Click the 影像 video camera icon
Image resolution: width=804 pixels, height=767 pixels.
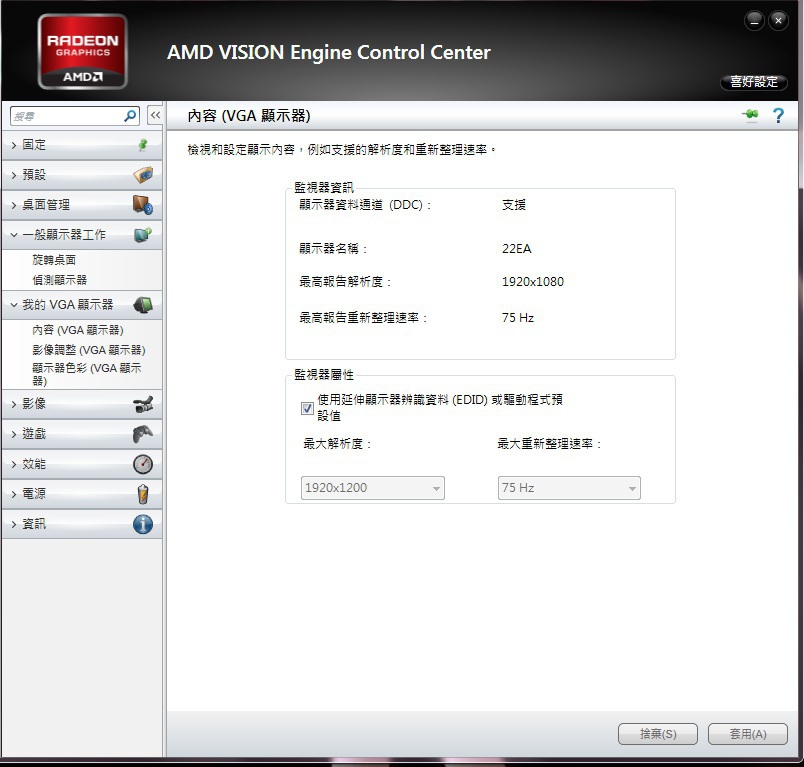point(143,404)
